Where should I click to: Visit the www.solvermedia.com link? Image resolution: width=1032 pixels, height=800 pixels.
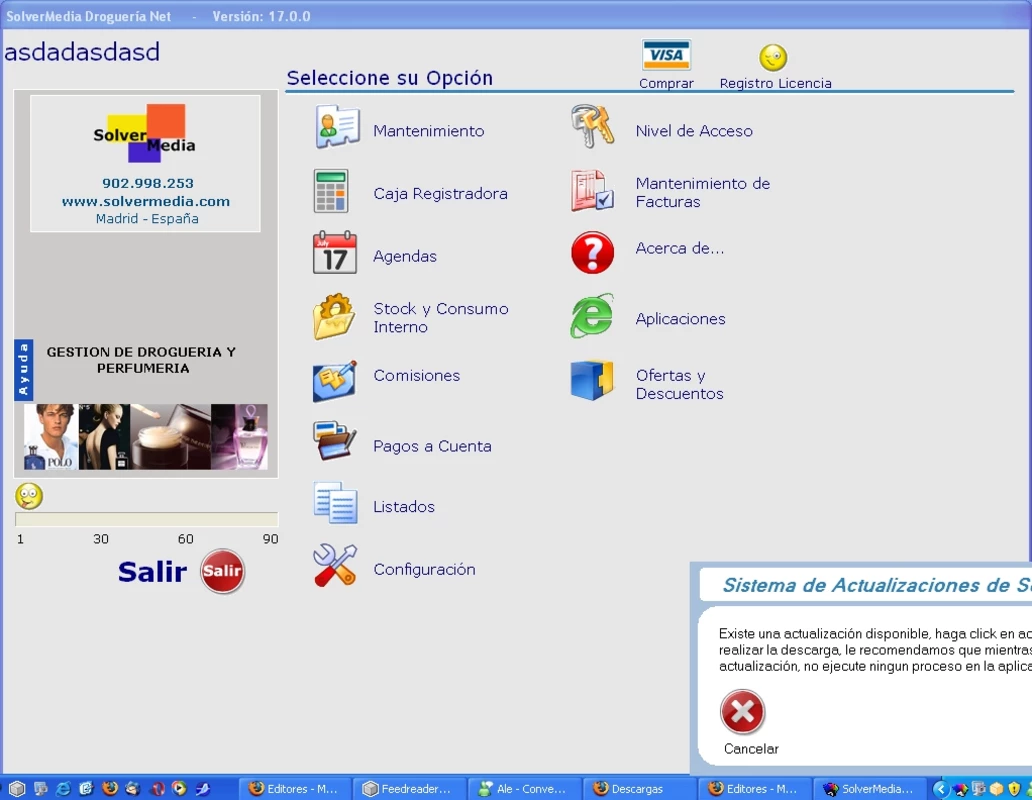(x=146, y=201)
